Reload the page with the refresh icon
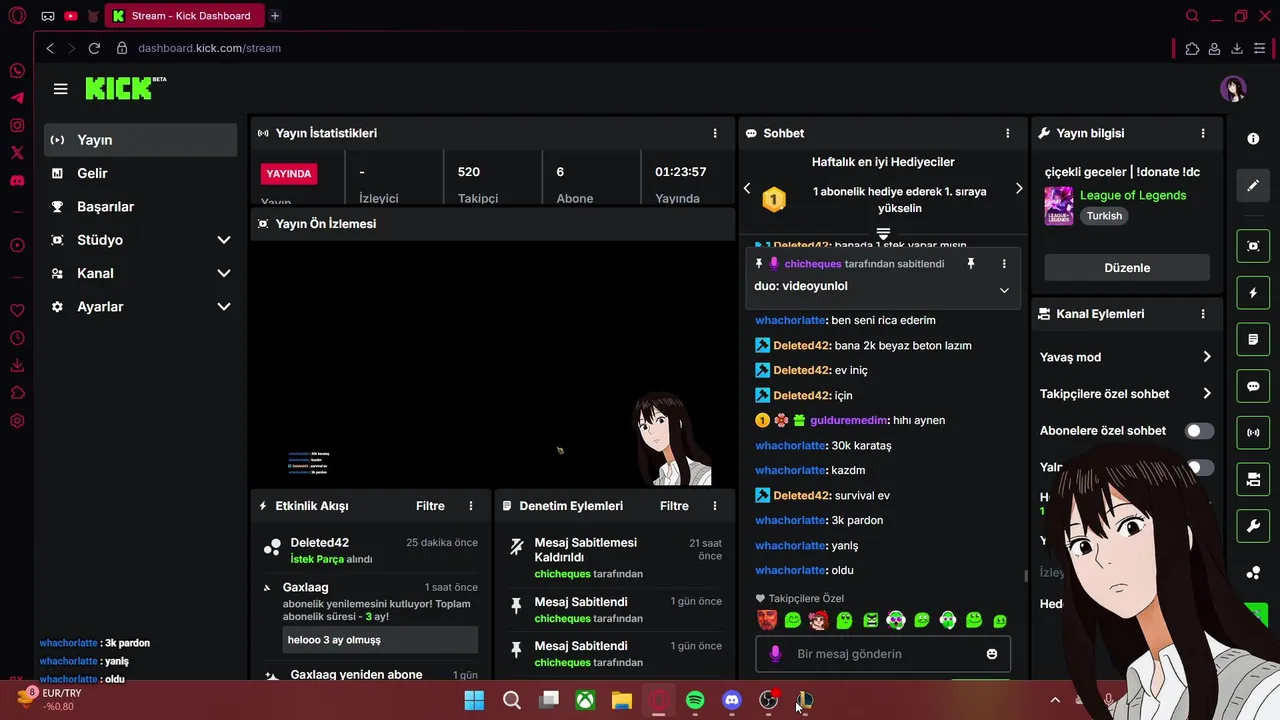Viewport: 1280px width, 720px height. [x=94, y=48]
